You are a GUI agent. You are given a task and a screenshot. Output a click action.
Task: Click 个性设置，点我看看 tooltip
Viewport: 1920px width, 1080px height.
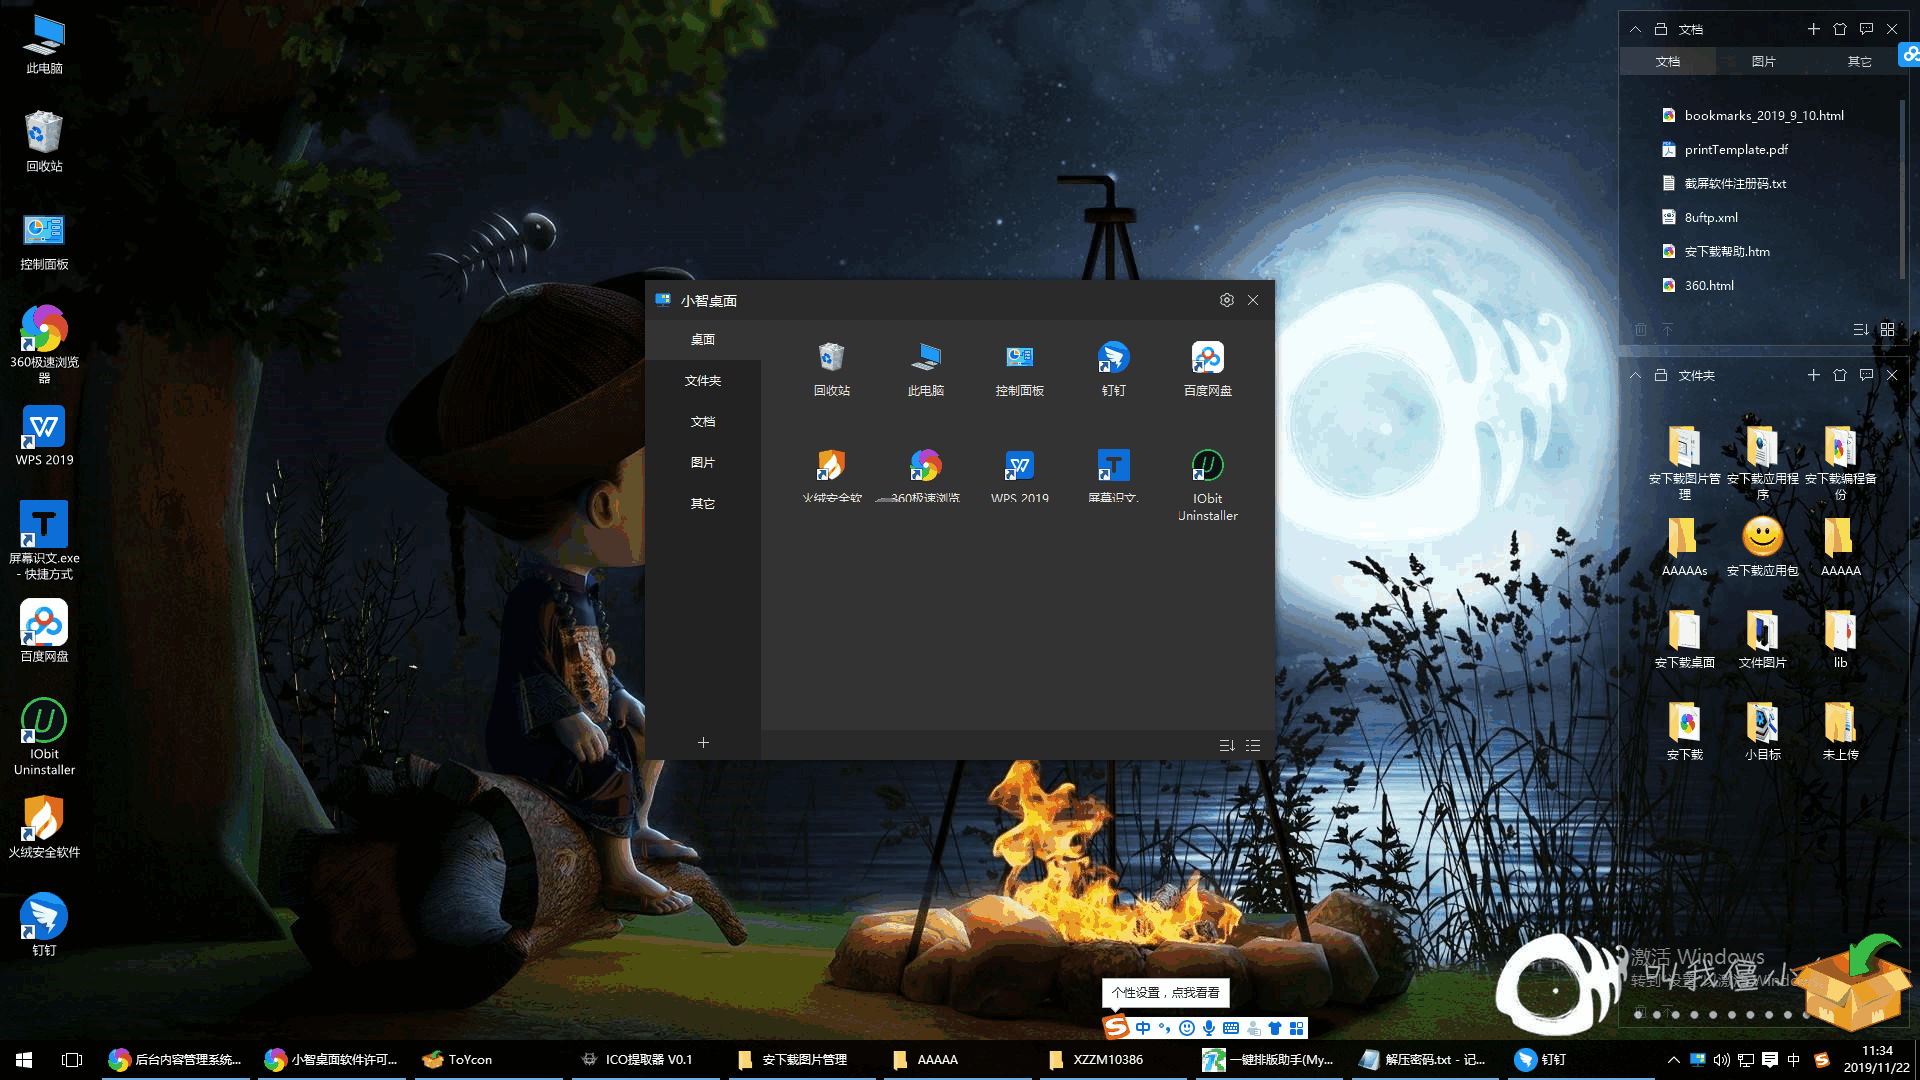click(x=1165, y=992)
